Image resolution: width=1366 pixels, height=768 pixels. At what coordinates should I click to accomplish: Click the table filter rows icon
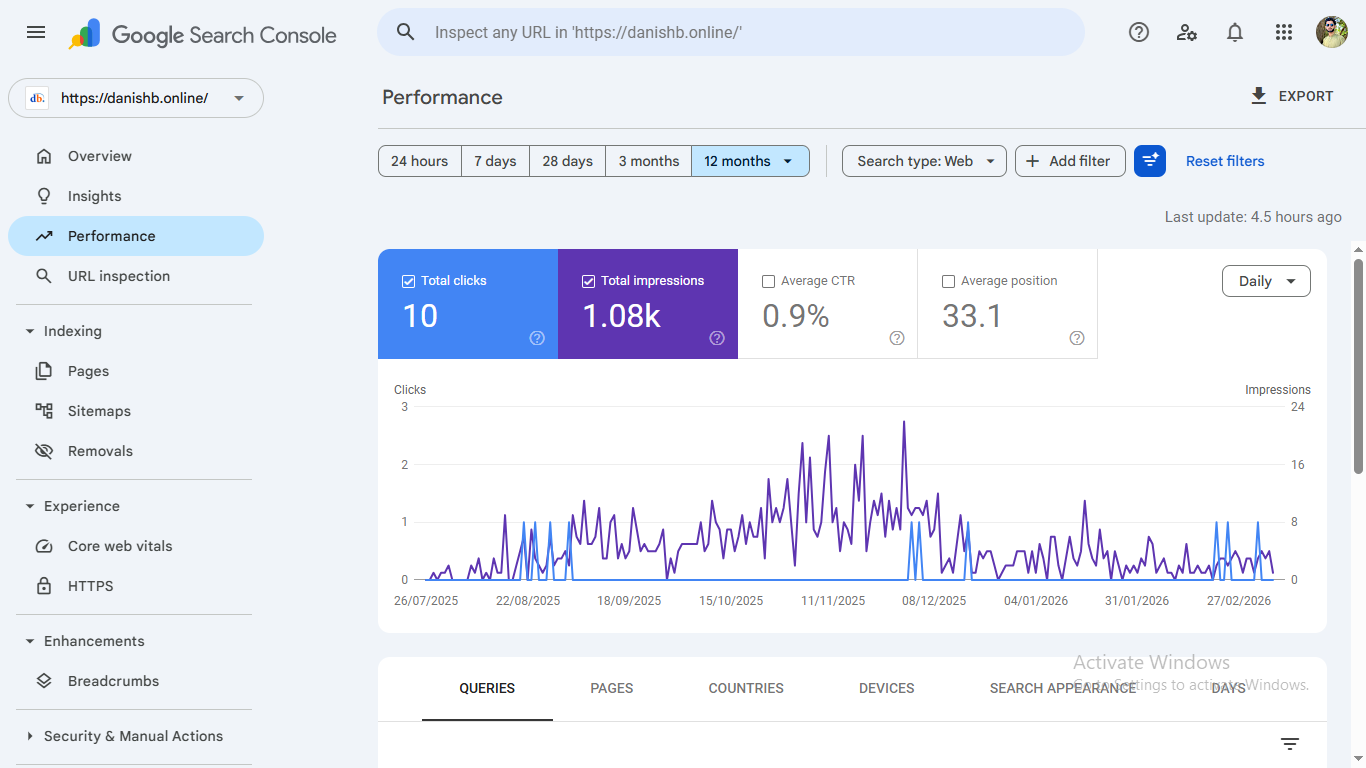tap(1290, 744)
